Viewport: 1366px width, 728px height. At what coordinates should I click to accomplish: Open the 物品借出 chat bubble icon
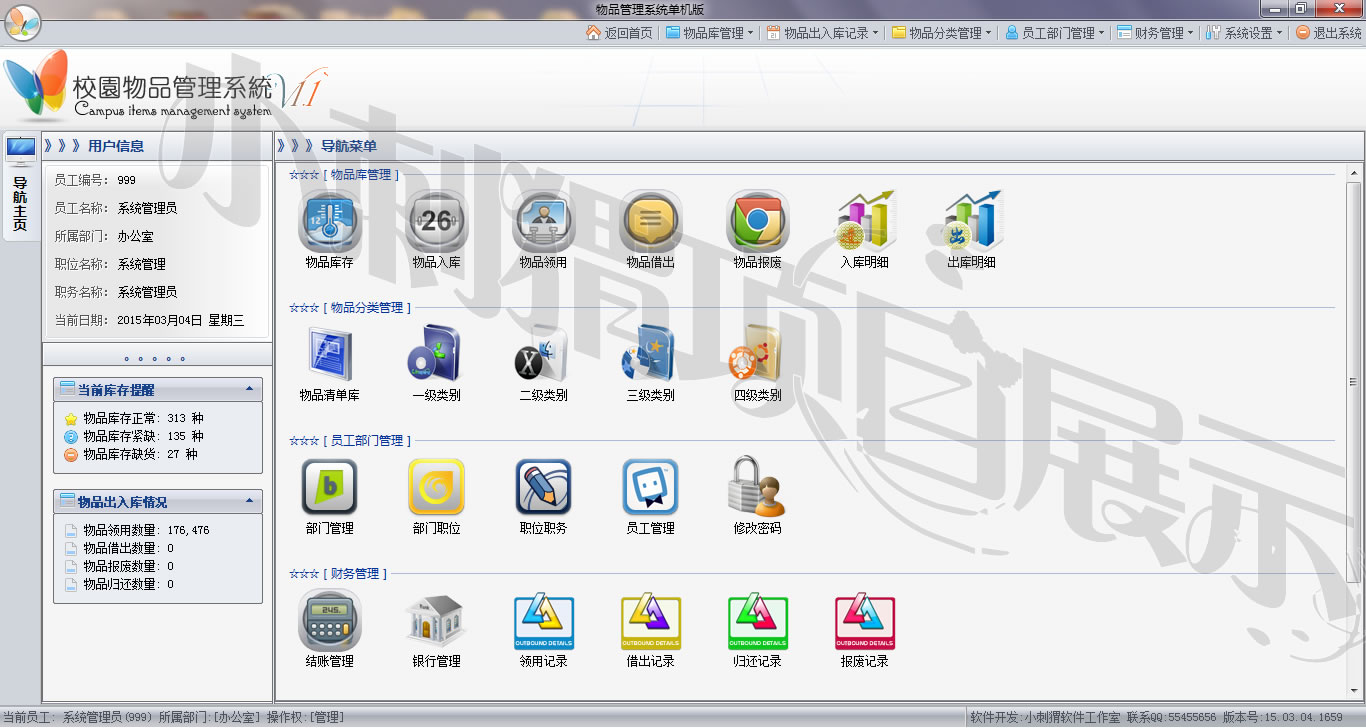[x=650, y=222]
